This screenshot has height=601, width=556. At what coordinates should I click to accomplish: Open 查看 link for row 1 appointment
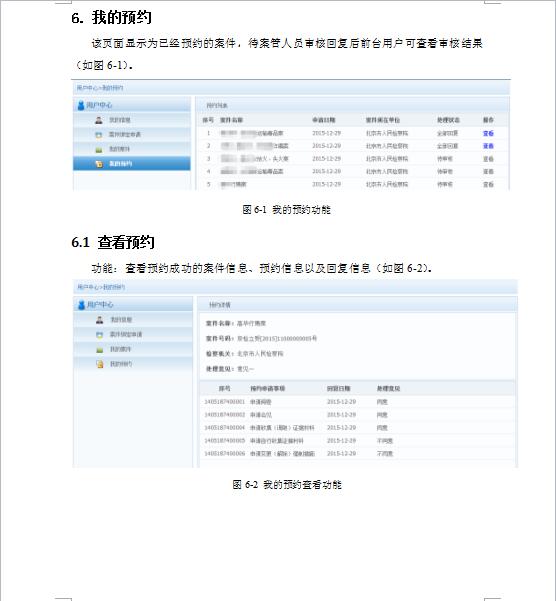(488, 133)
